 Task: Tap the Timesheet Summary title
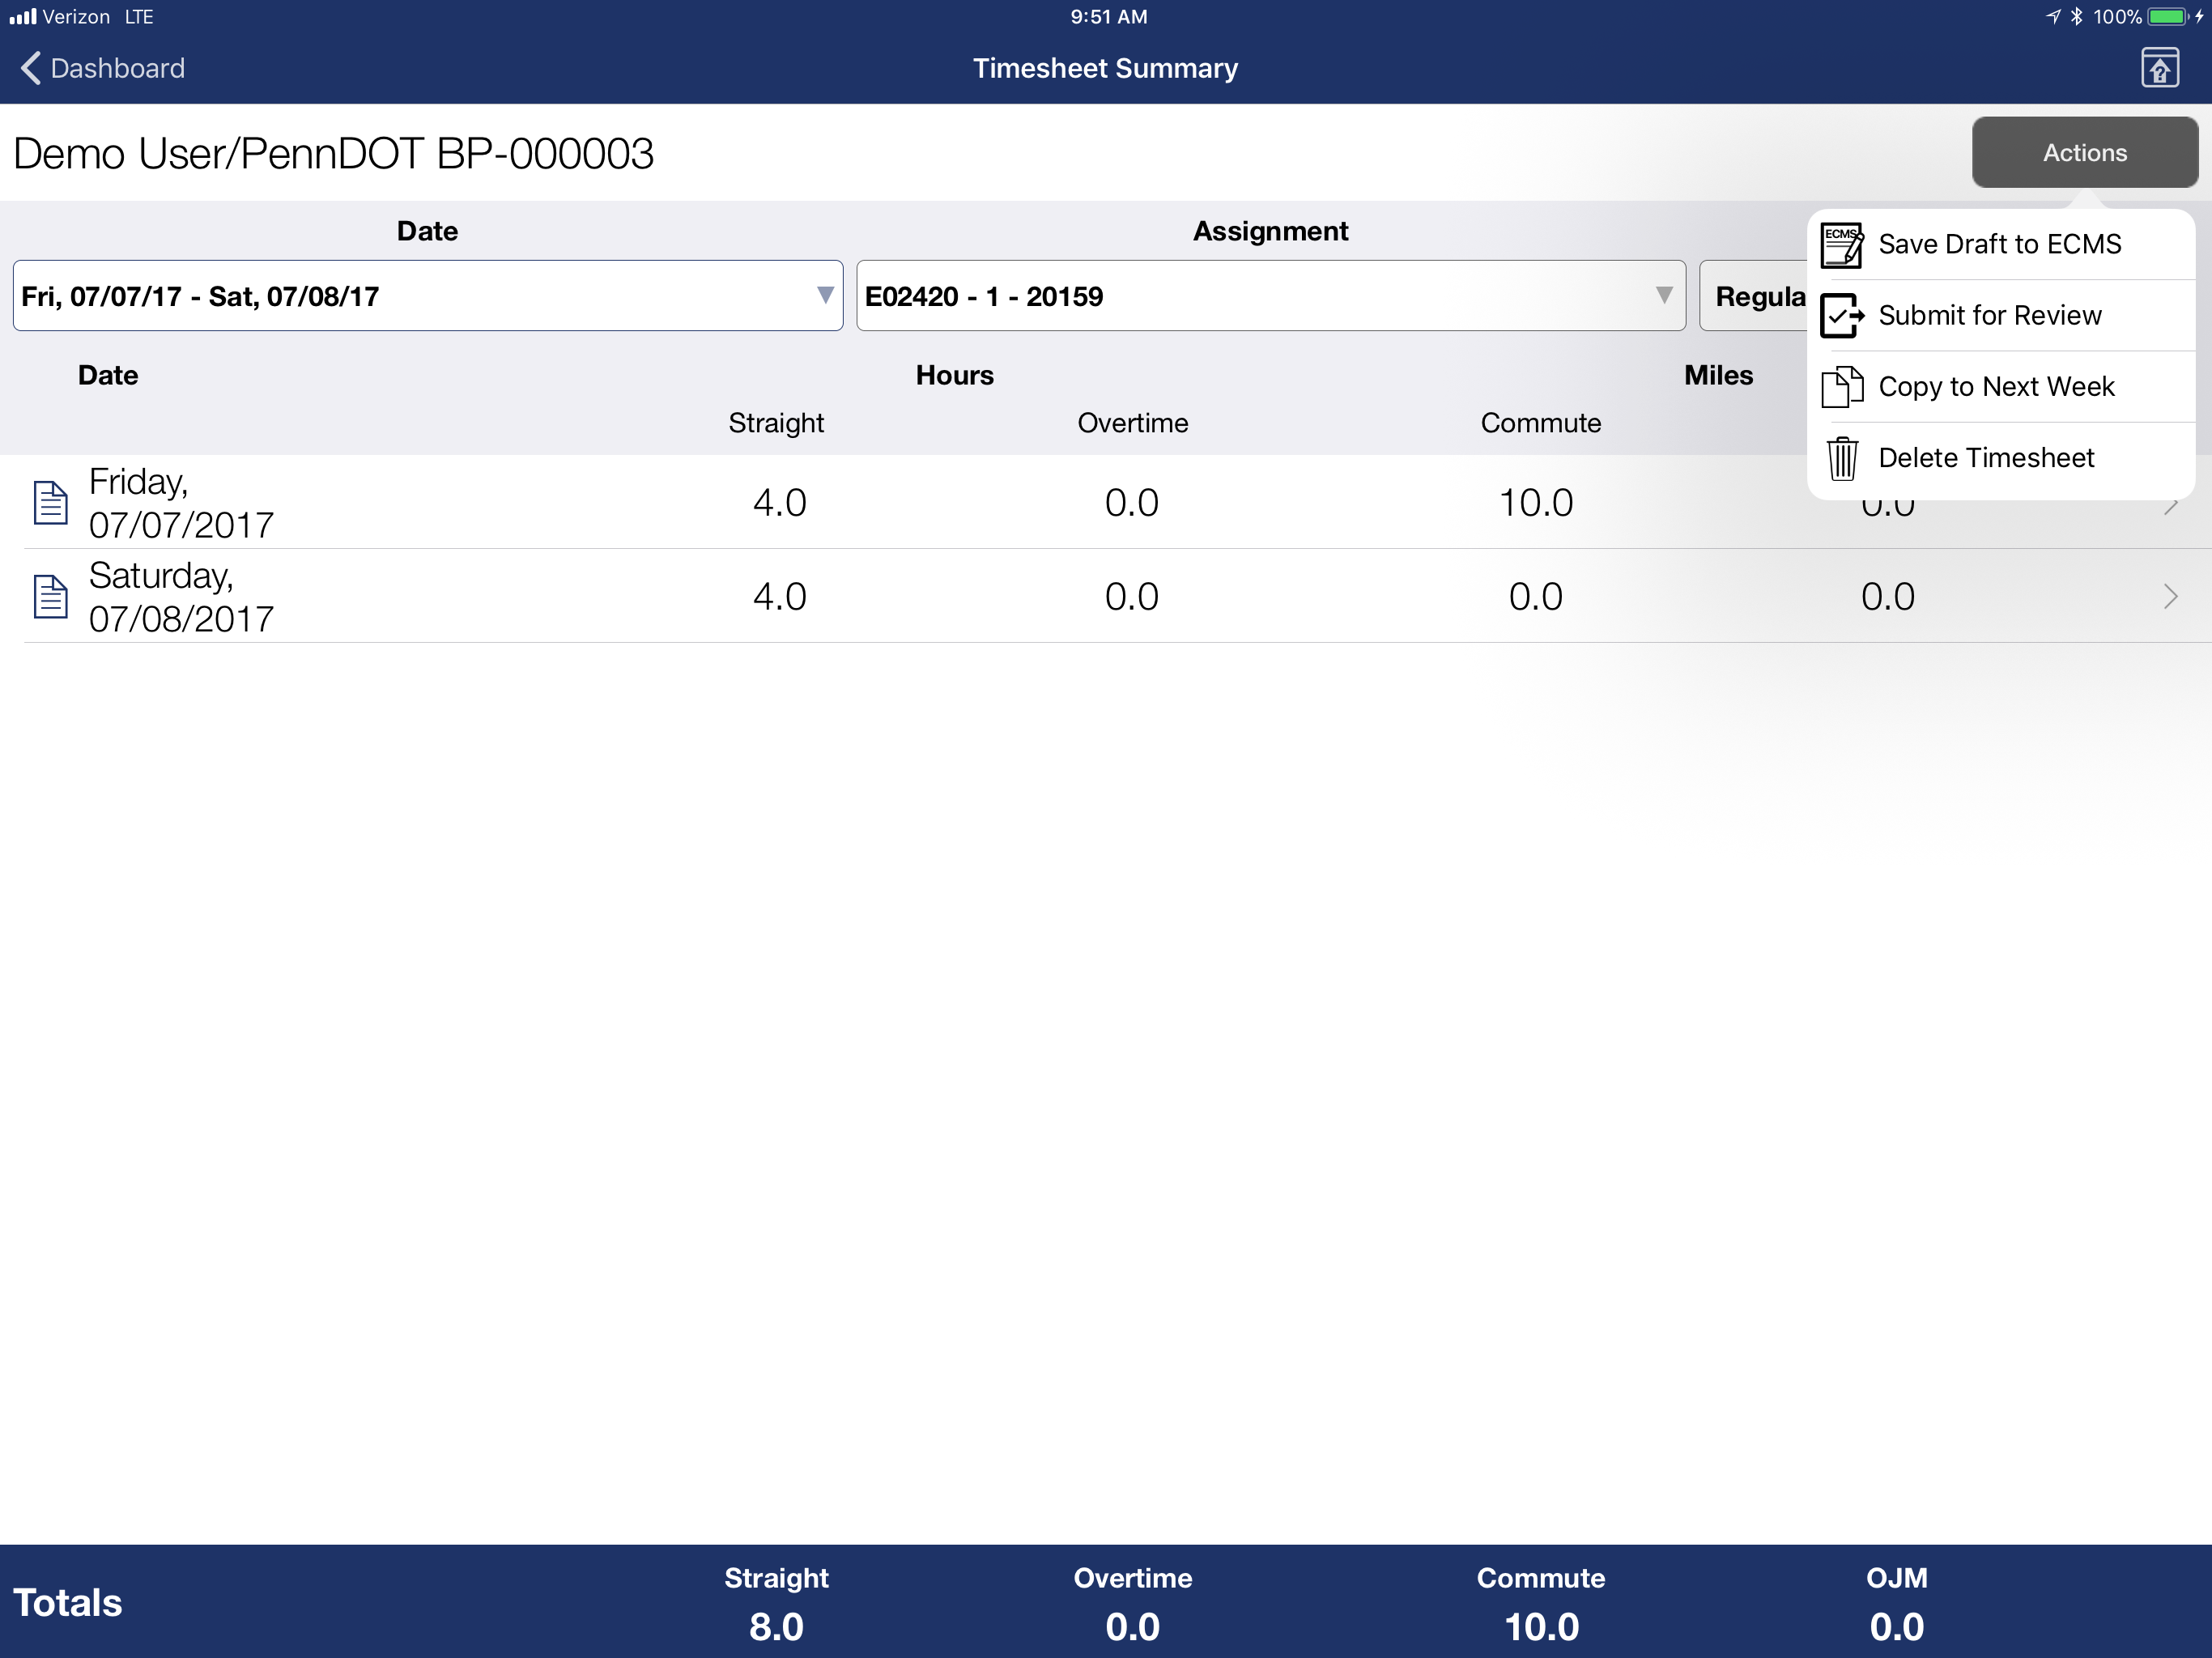pyautogui.click(x=1105, y=68)
